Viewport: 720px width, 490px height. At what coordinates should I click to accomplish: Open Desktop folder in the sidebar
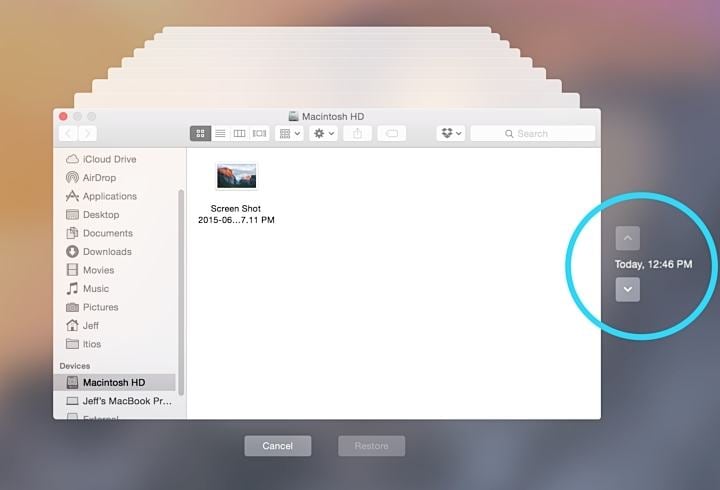click(x=93, y=214)
